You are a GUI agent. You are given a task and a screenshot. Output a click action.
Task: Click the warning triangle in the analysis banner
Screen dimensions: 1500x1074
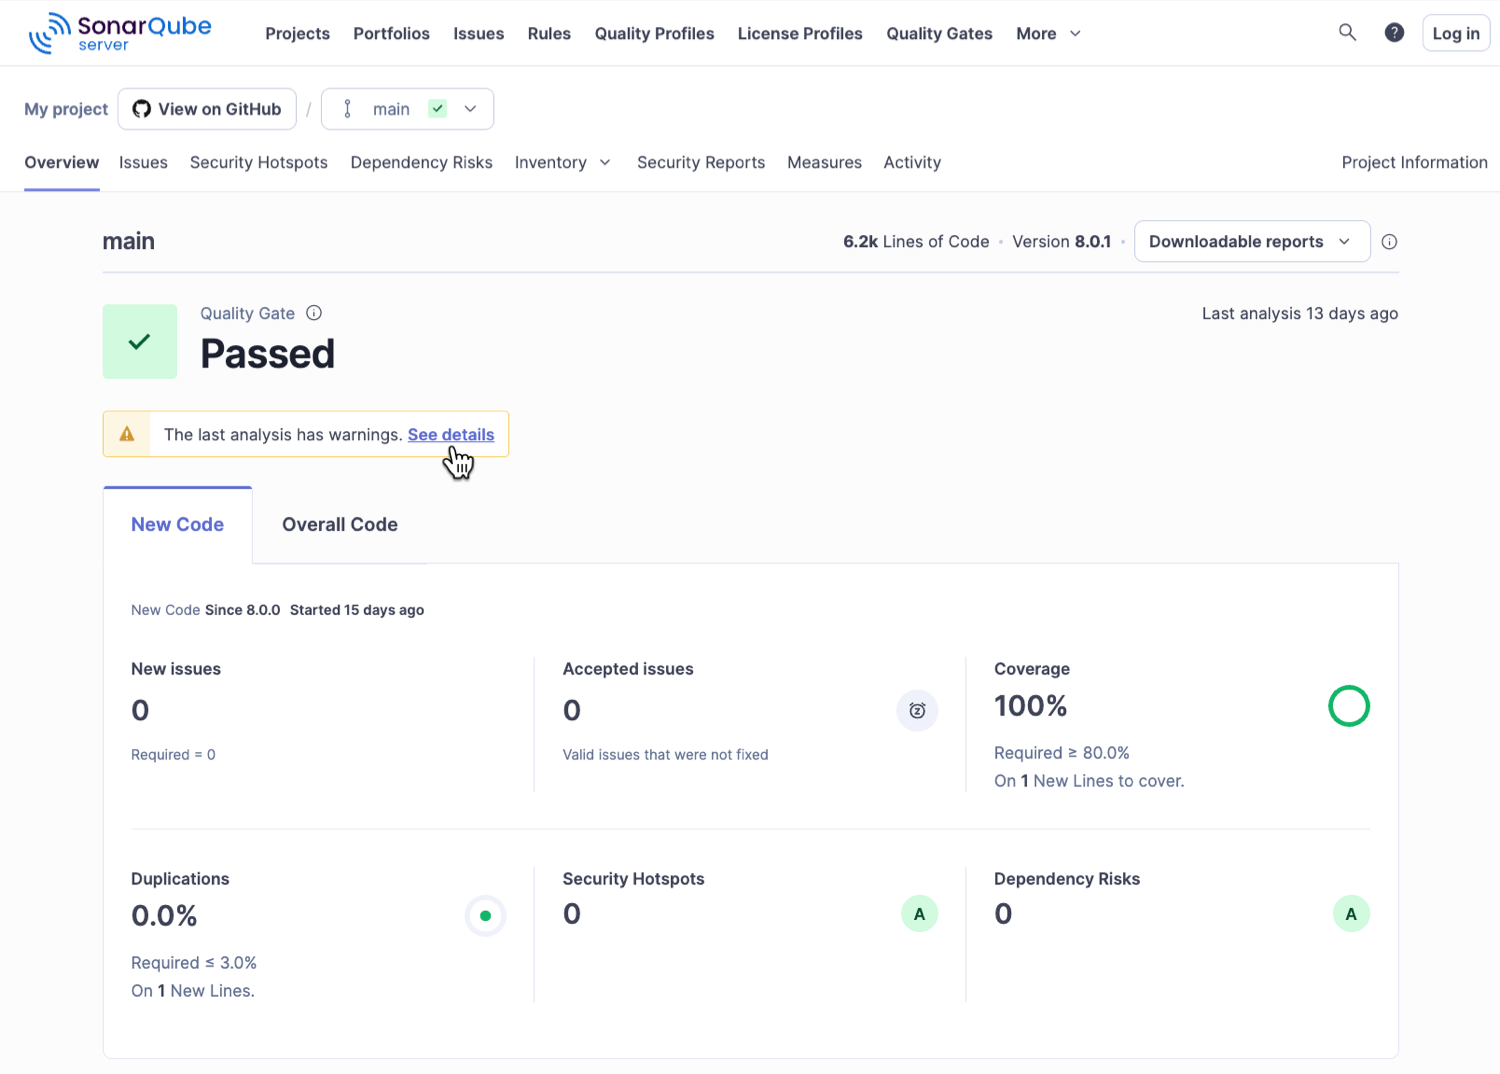pyautogui.click(x=127, y=433)
